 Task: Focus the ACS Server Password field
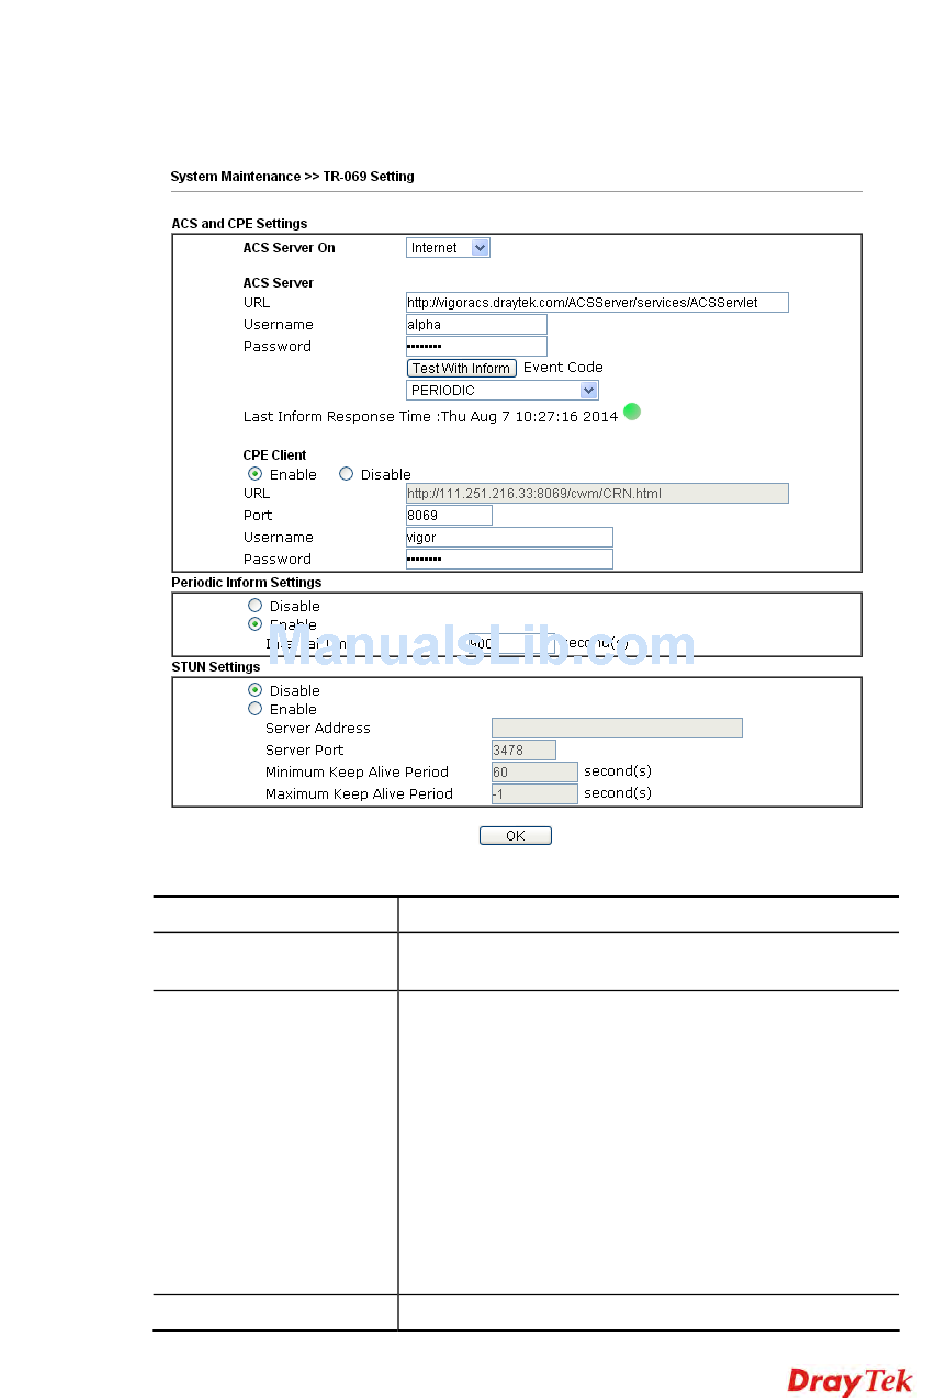click(x=476, y=346)
